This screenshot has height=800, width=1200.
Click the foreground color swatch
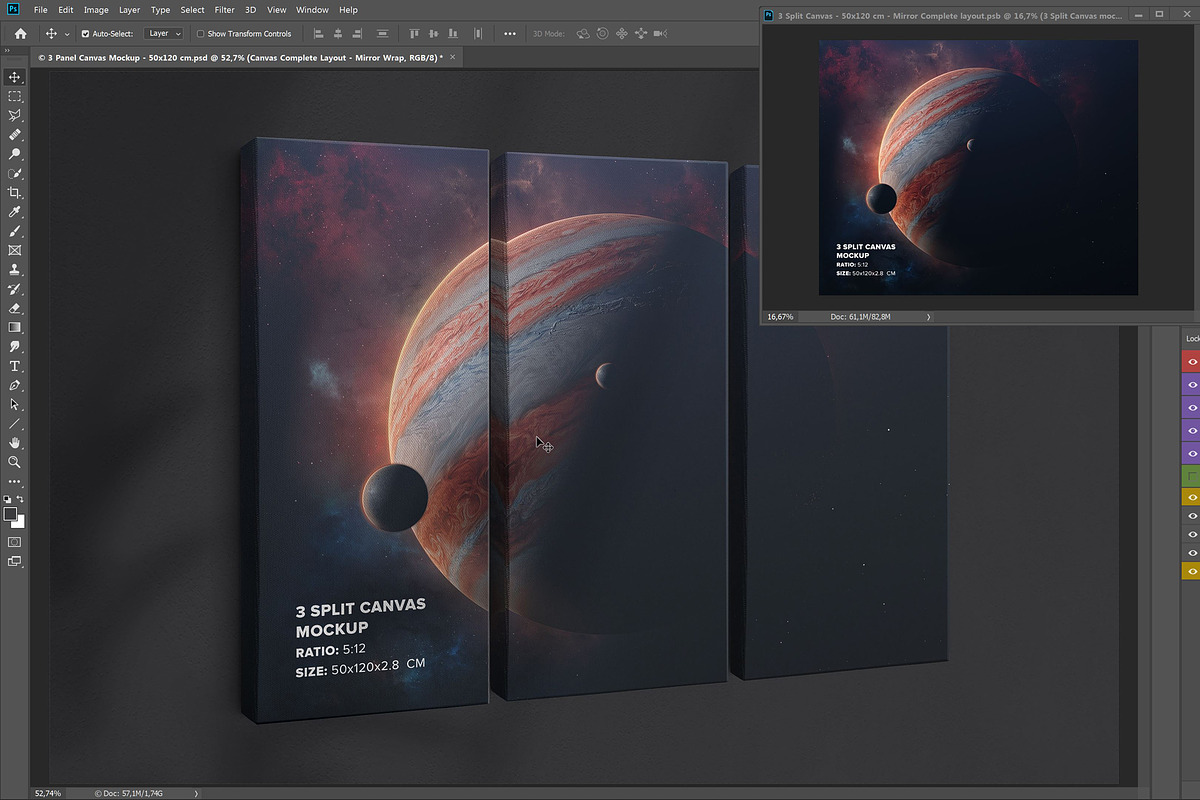click(10, 514)
